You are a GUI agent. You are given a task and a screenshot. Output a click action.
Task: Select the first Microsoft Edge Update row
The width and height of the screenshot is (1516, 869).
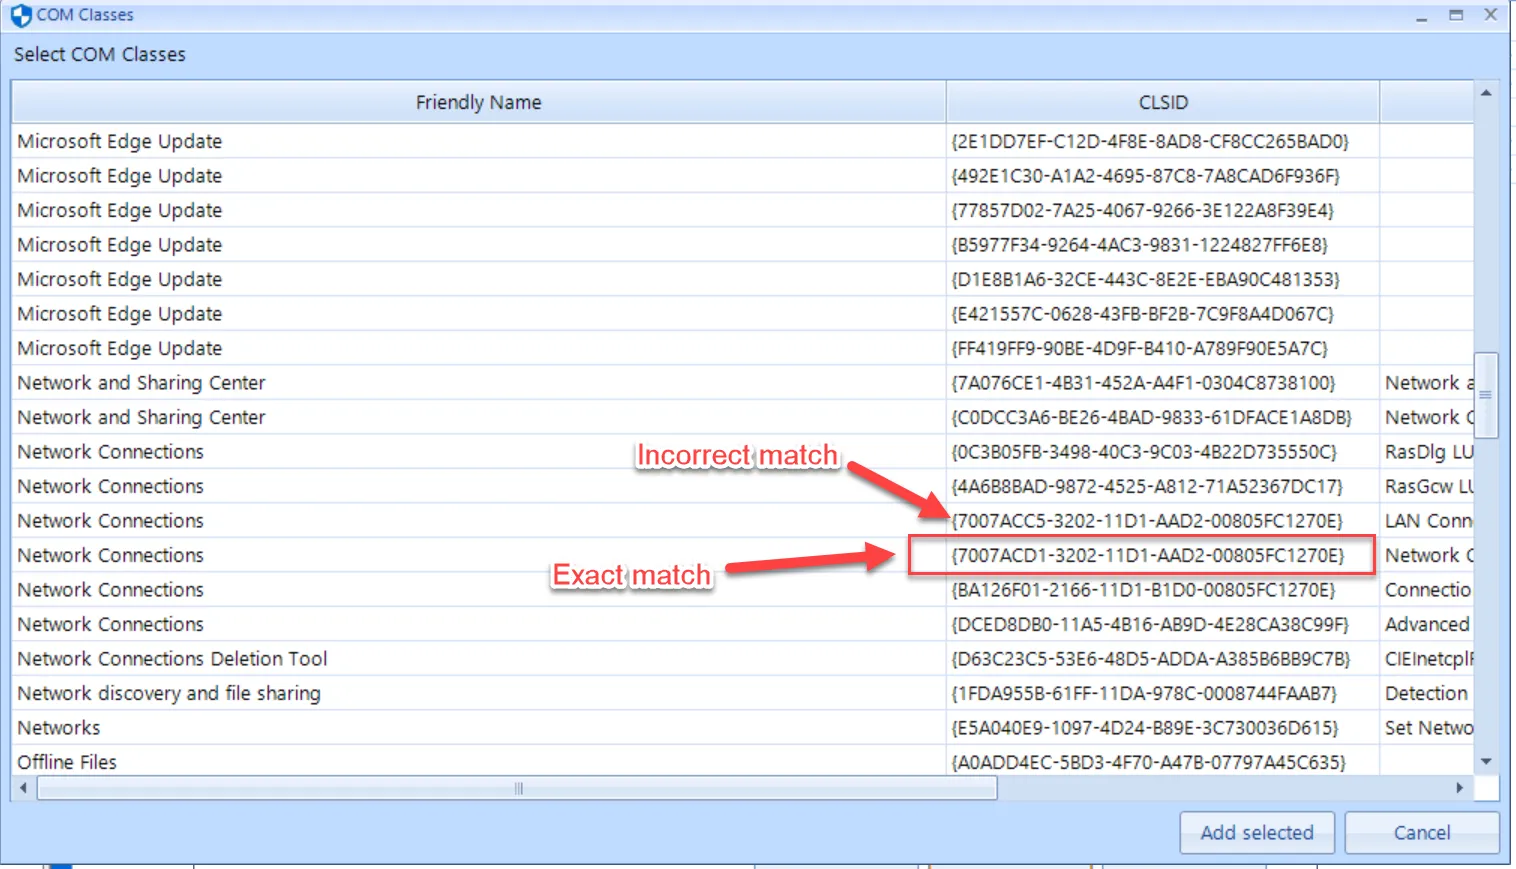(119, 141)
